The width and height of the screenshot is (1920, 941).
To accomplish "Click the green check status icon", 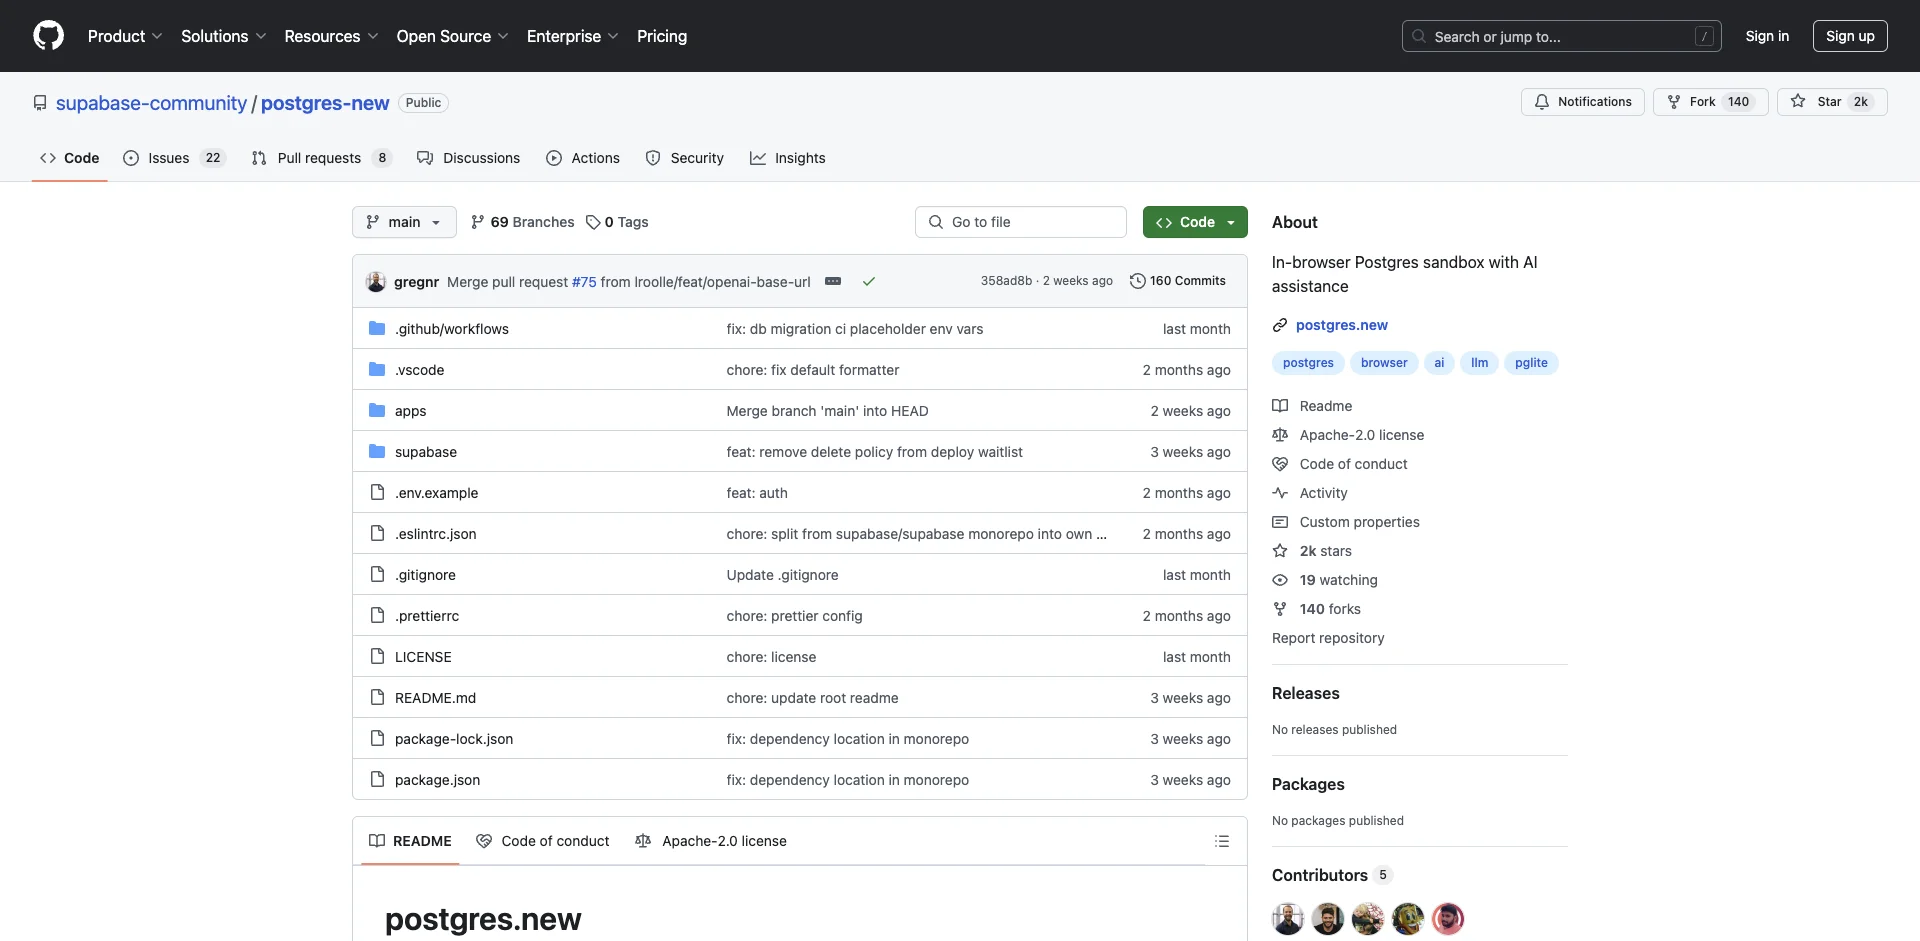I will coord(869,282).
